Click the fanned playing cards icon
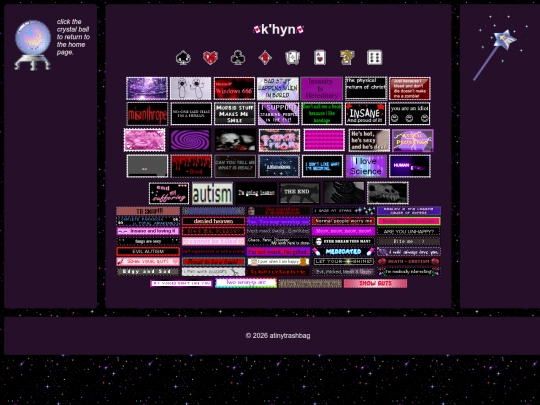 (x=292, y=58)
